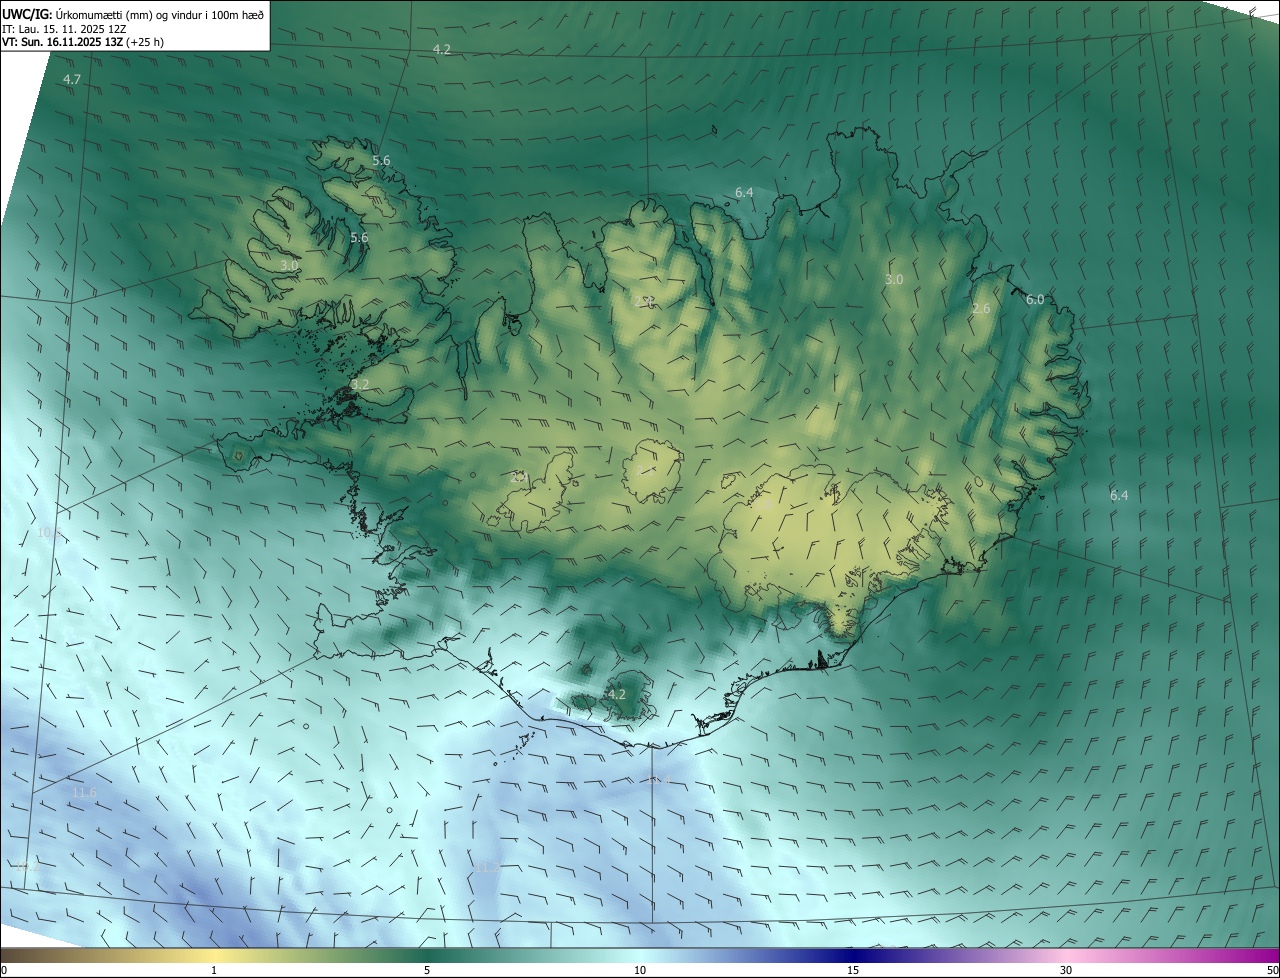Image resolution: width=1280 pixels, height=978 pixels.
Task: Click the colorbar tick label 50
Action: pos(1272,970)
